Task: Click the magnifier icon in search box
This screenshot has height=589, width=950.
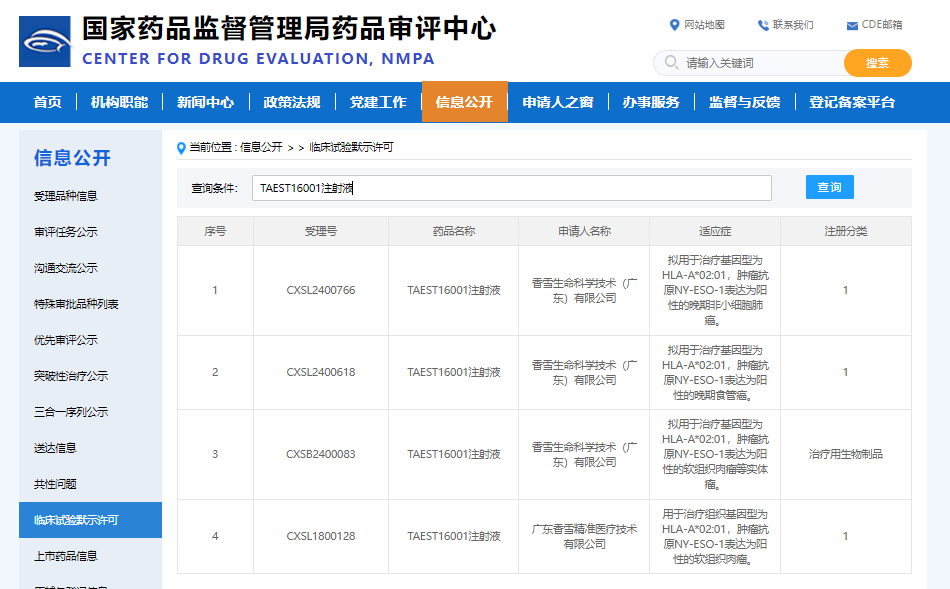Action: pos(671,62)
